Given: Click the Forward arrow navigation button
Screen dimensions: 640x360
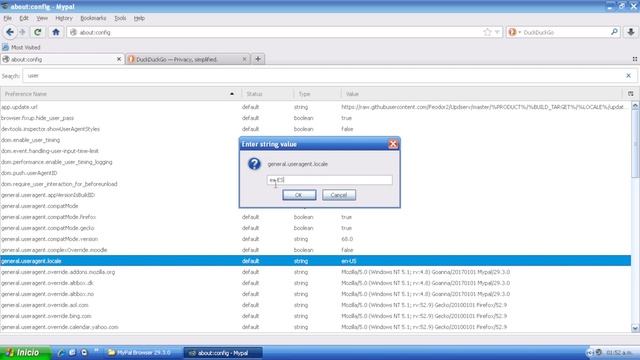Looking at the screenshot, I should (23, 32).
